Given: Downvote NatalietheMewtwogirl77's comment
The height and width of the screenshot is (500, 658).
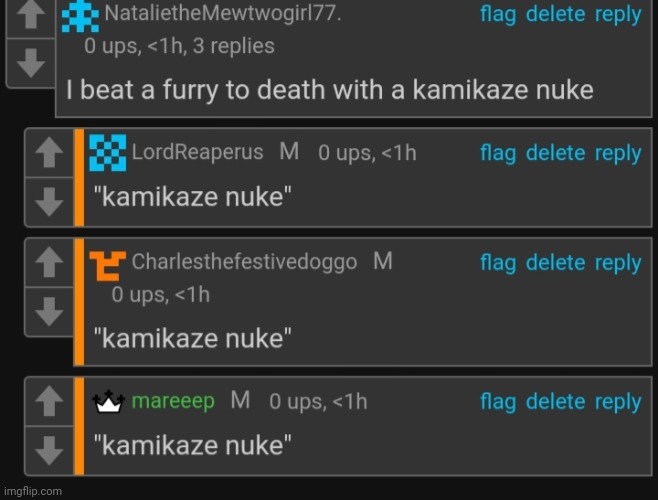Looking at the screenshot, I should pyautogui.click(x=31, y=63).
